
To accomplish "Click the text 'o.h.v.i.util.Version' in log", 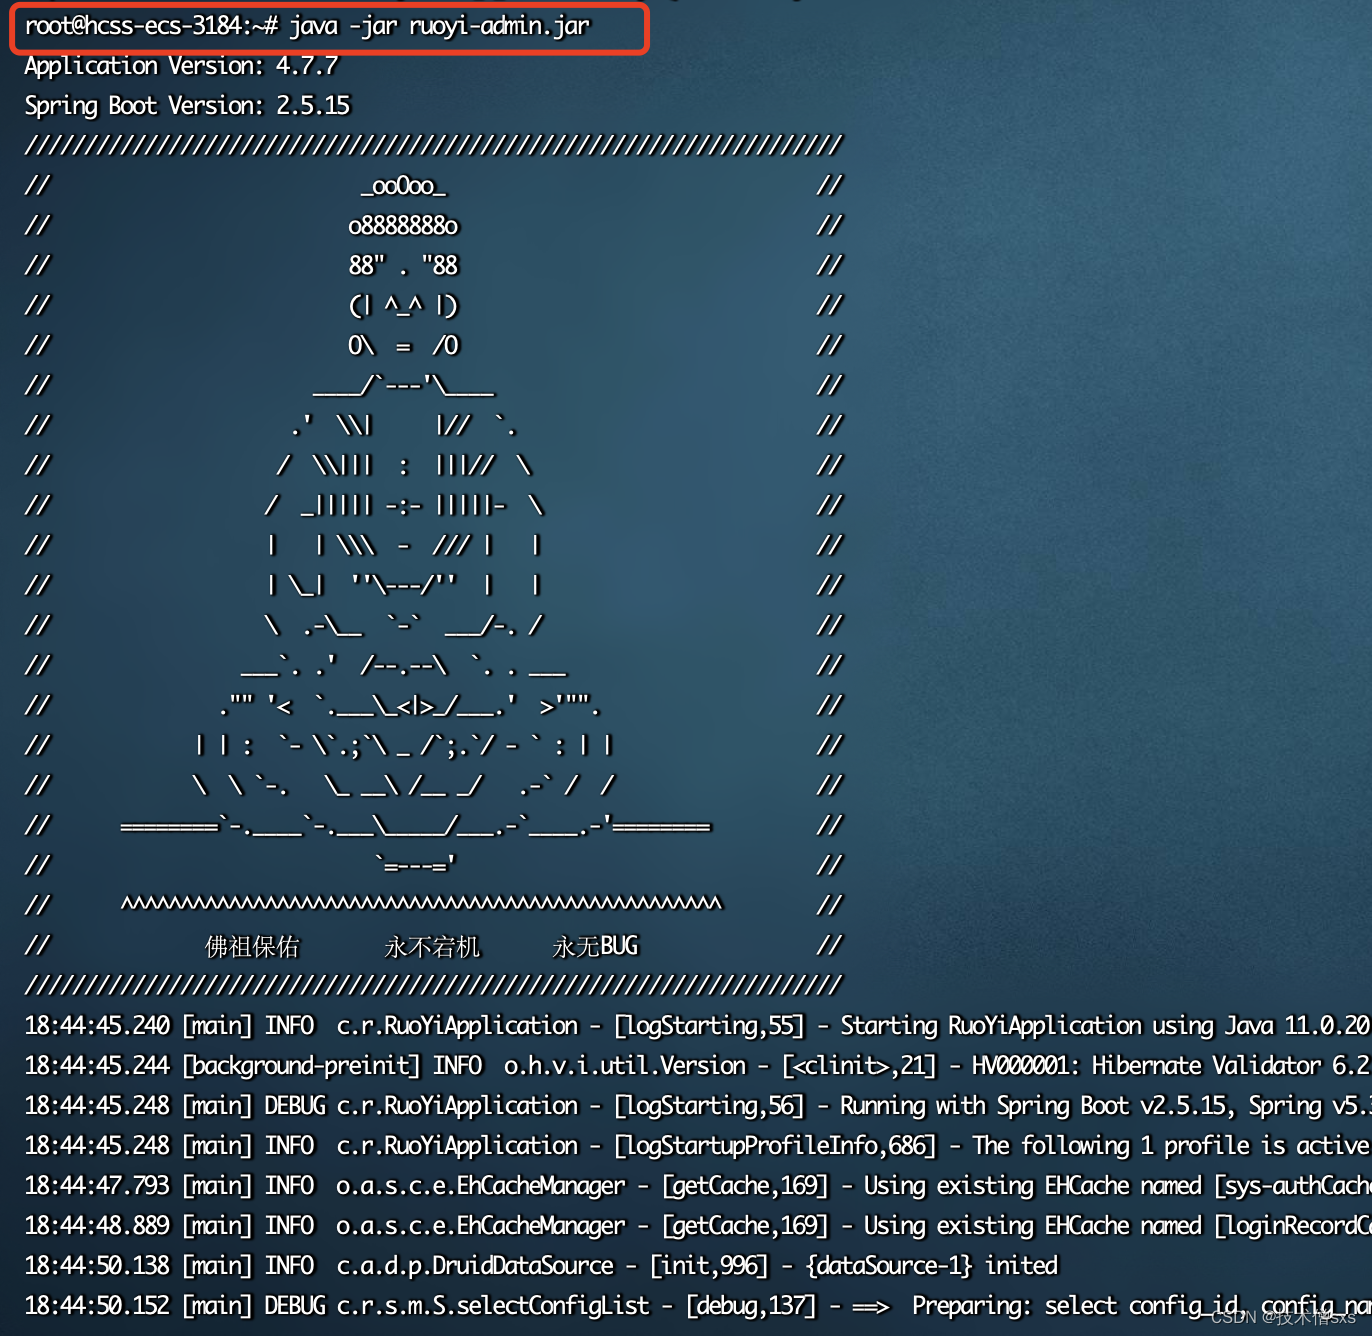I will 625,1066.
